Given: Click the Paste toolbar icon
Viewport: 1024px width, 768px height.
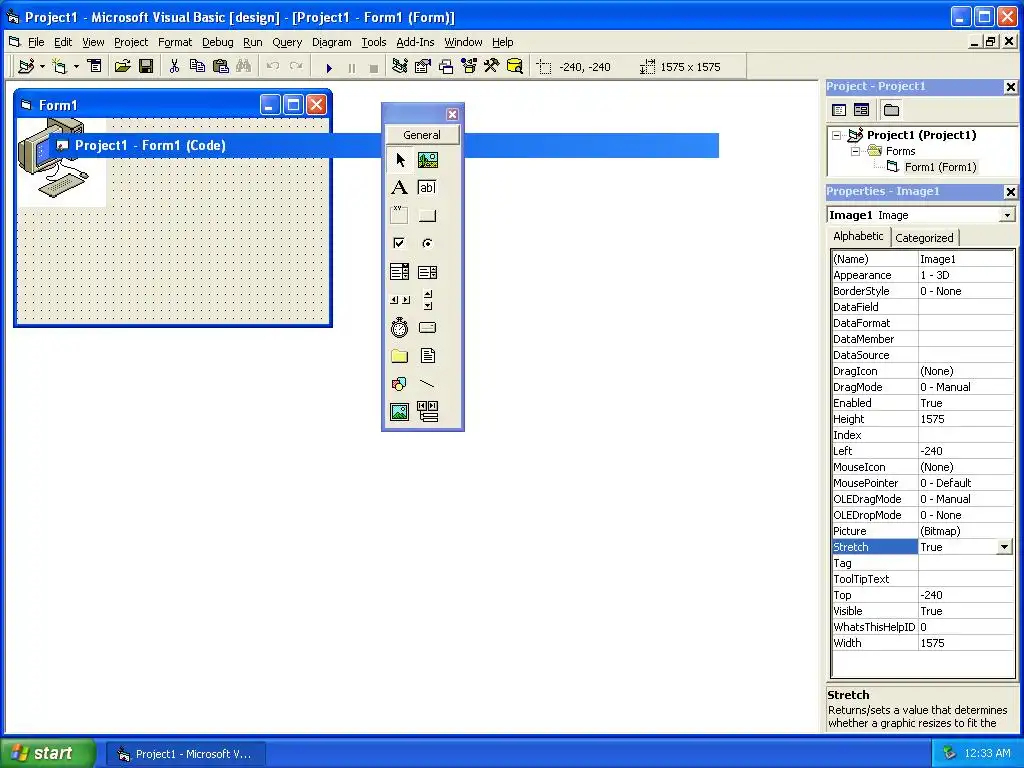Looking at the screenshot, I should point(221,67).
